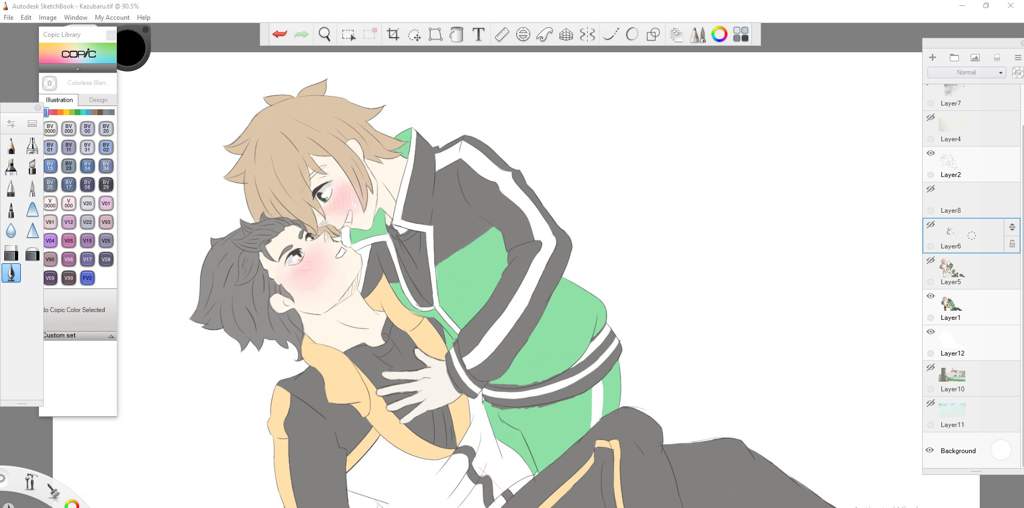This screenshot has height=508, width=1024.
Task: Pick the bright purple V04 Copic swatch
Action: [50, 241]
